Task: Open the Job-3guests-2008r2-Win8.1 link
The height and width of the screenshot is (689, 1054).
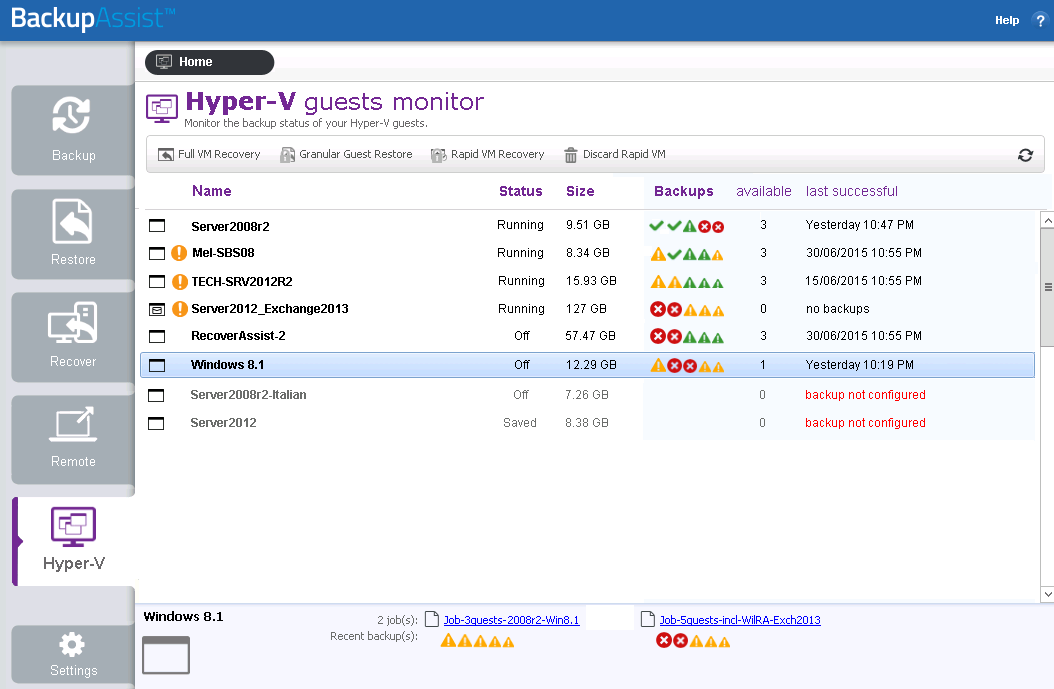Action: pos(512,620)
